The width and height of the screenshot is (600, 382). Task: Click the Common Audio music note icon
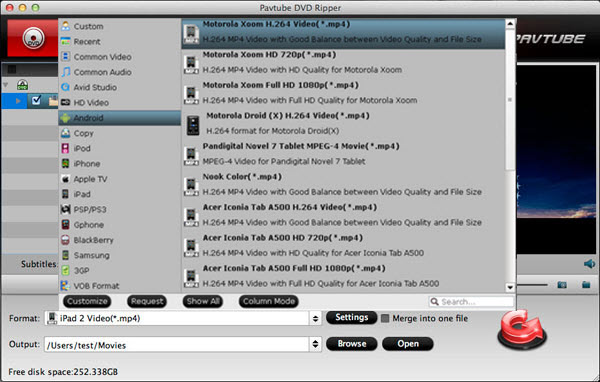[66, 72]
